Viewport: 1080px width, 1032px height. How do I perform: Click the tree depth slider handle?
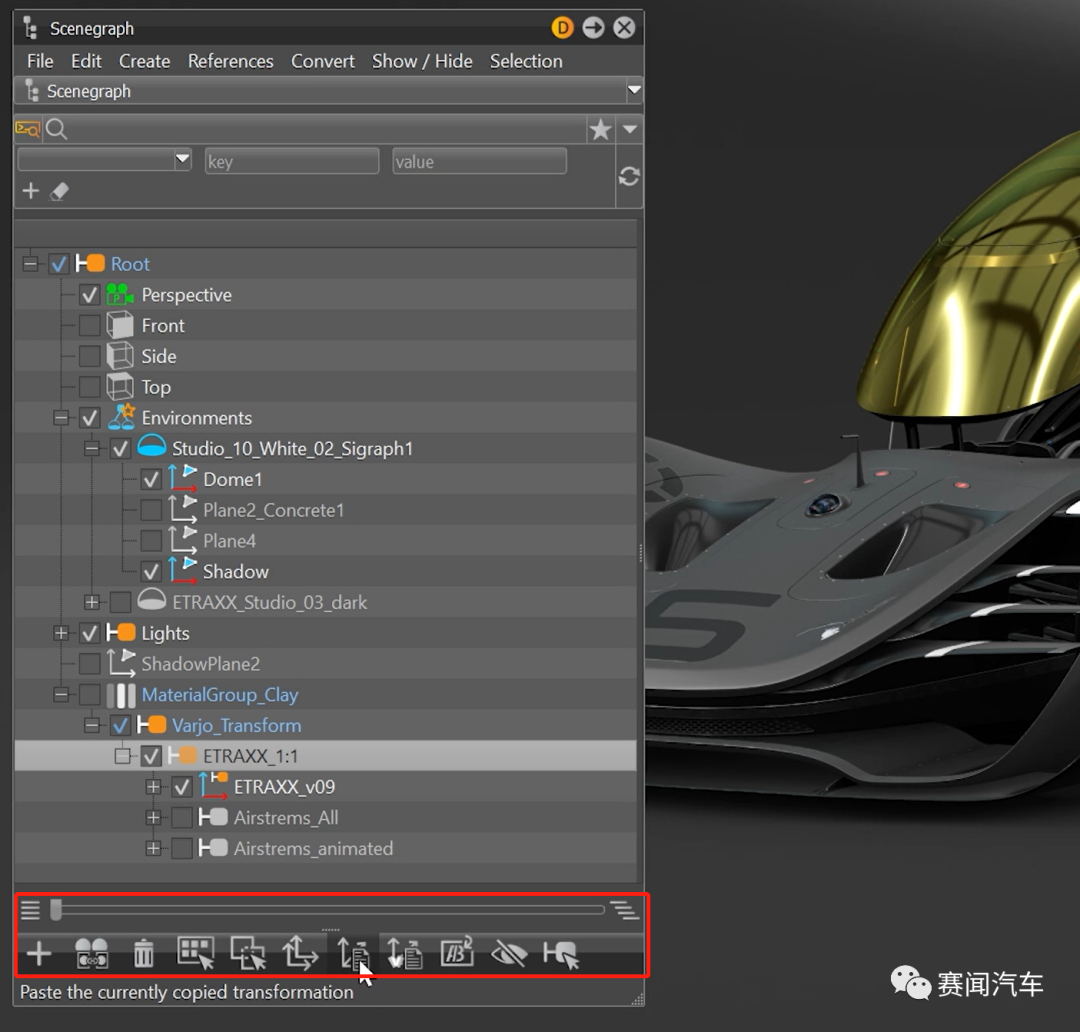tap(56, 910)
